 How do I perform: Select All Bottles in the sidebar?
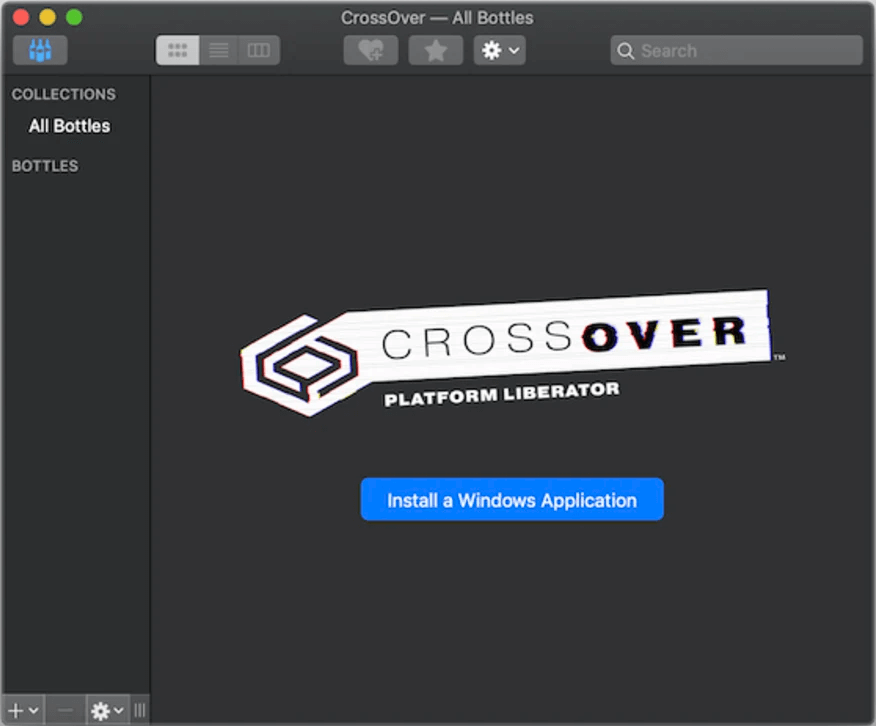pos(69,126)
